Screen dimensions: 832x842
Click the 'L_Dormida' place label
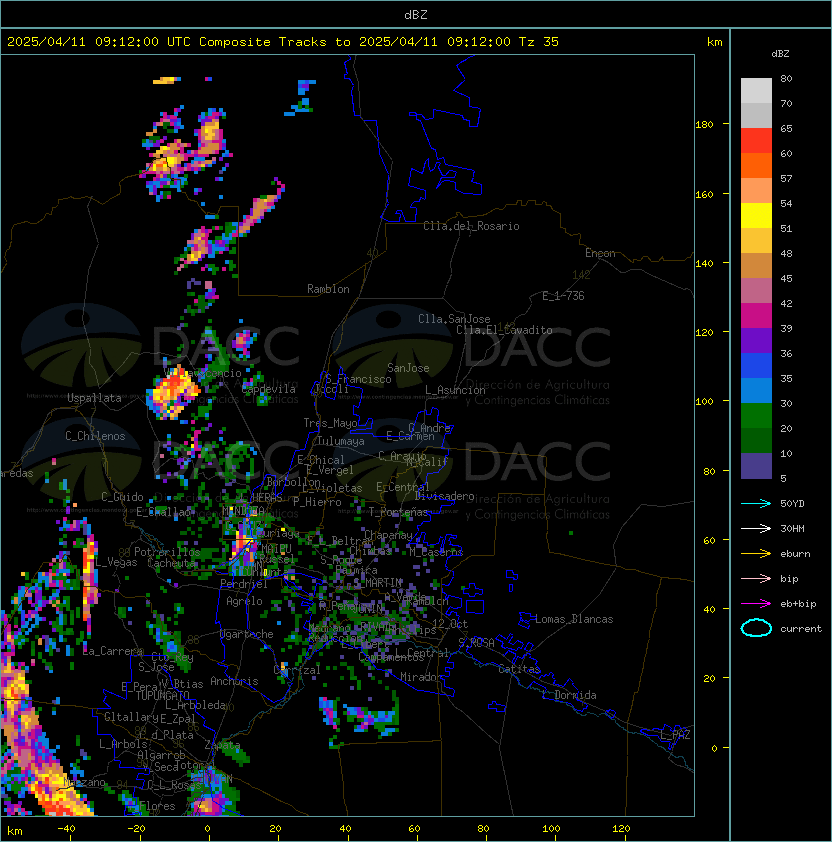click(x=569, y=695)
